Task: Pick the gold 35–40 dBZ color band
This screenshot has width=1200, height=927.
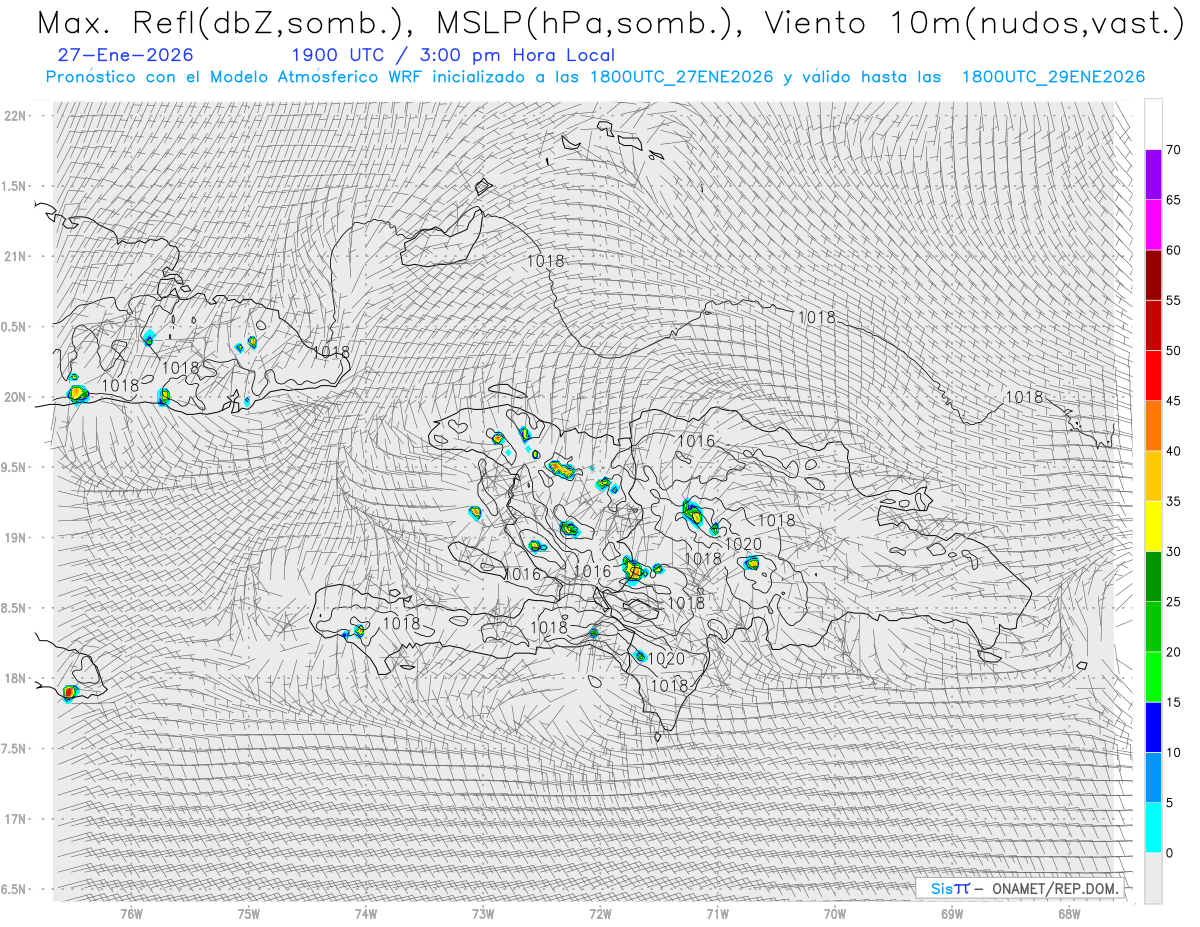Action: (1153, 476)
